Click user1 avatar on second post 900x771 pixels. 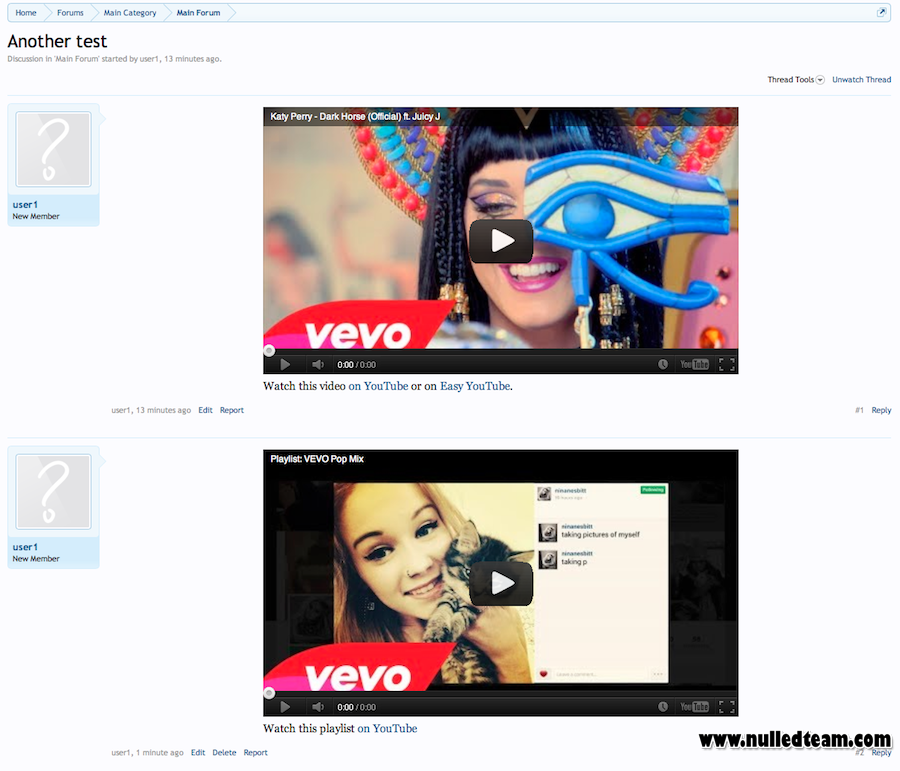tap(53, 492)
